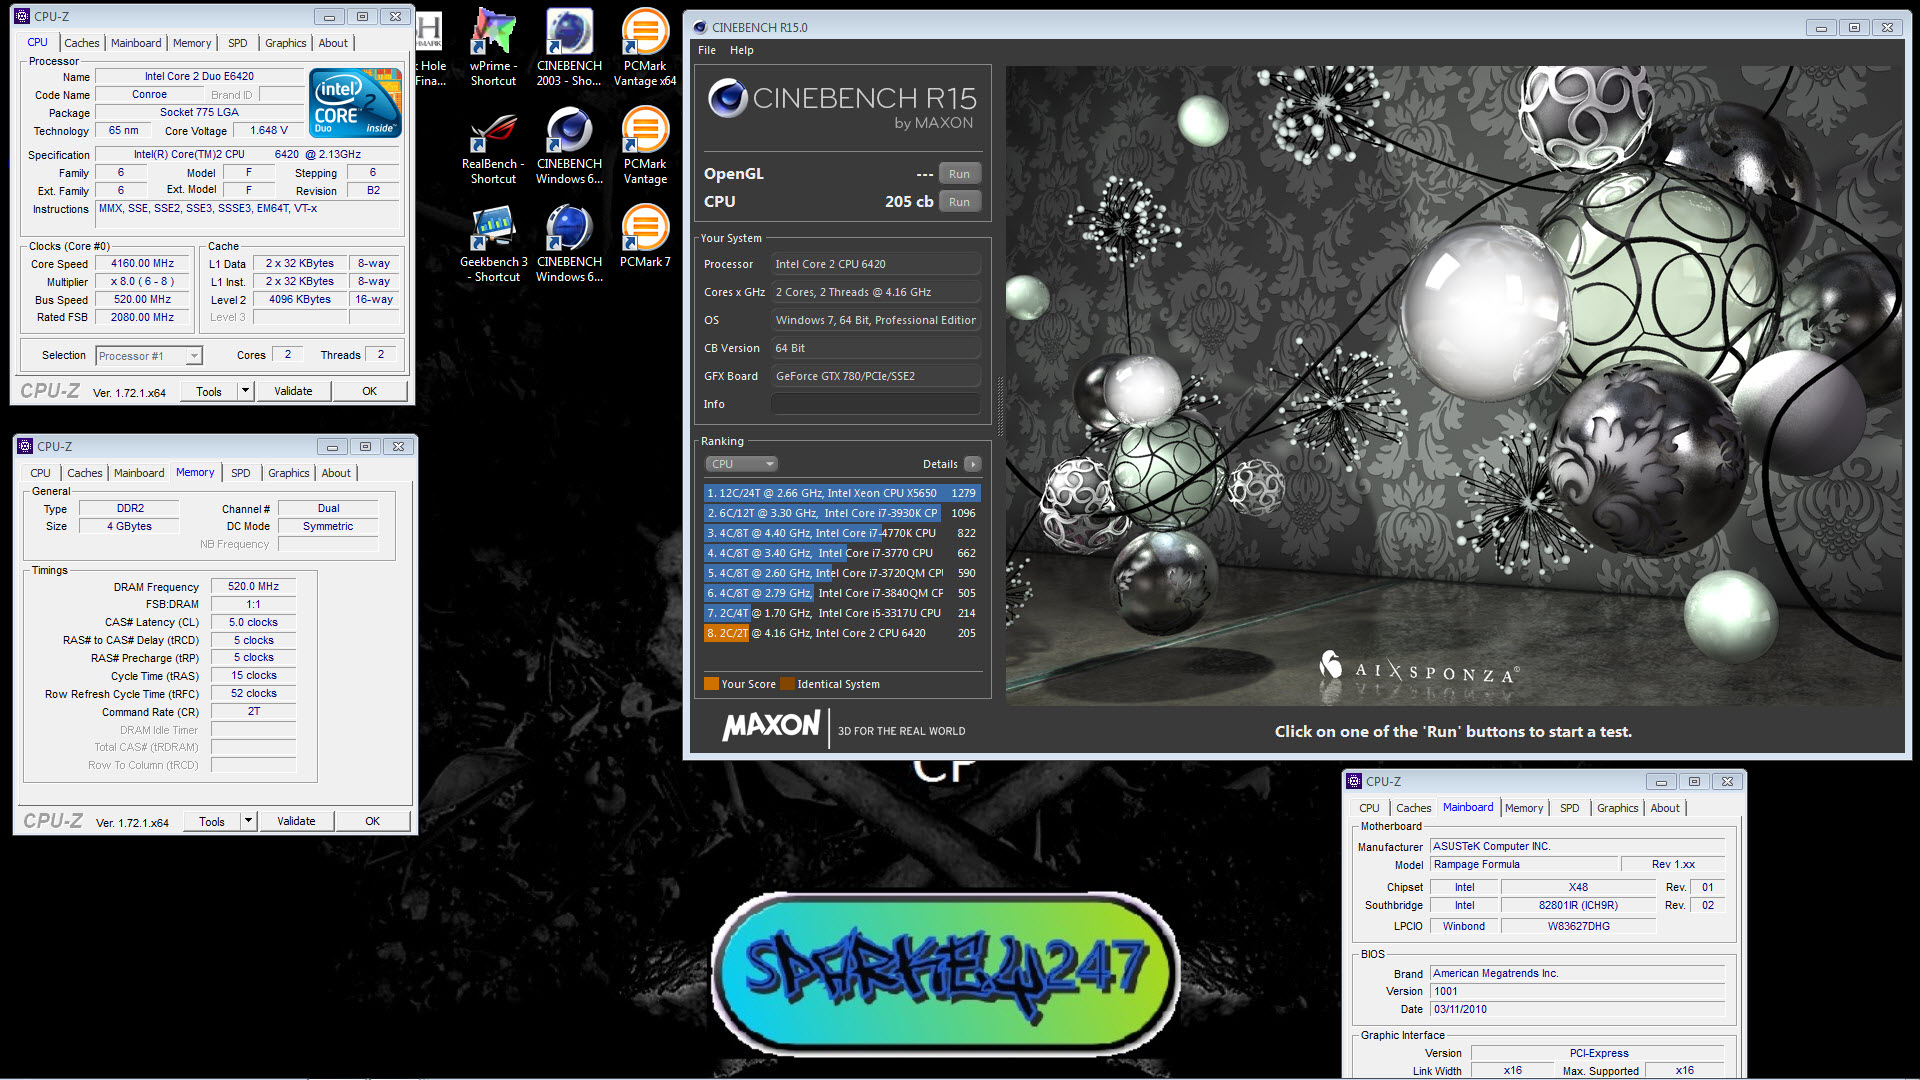This screenshot has height=1080, width=1920.
Task: Select ranking row Core i7-3720QM
Action: pyautogui.click(x=842, y=573)
